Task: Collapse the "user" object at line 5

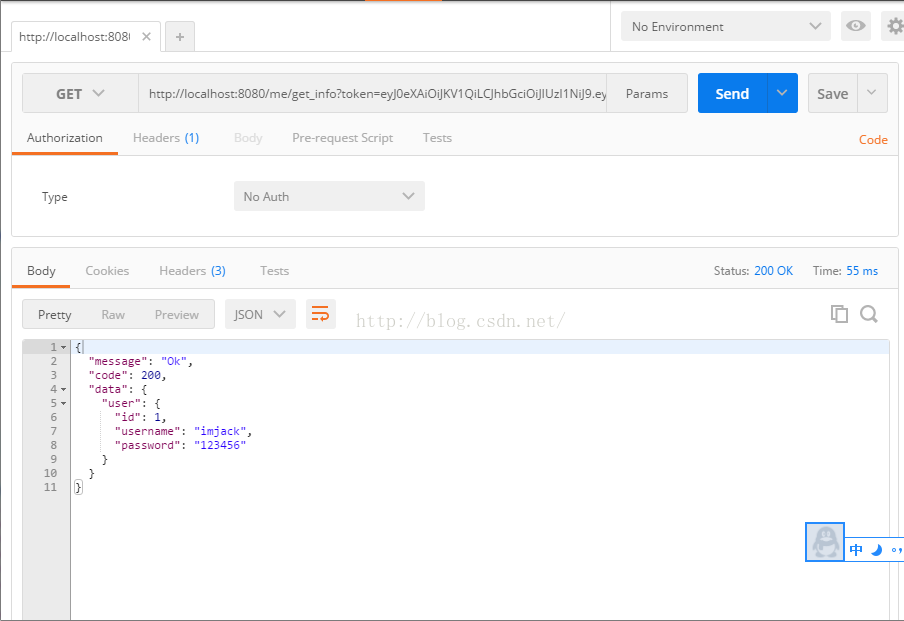Action: click(x=63, y=403)
